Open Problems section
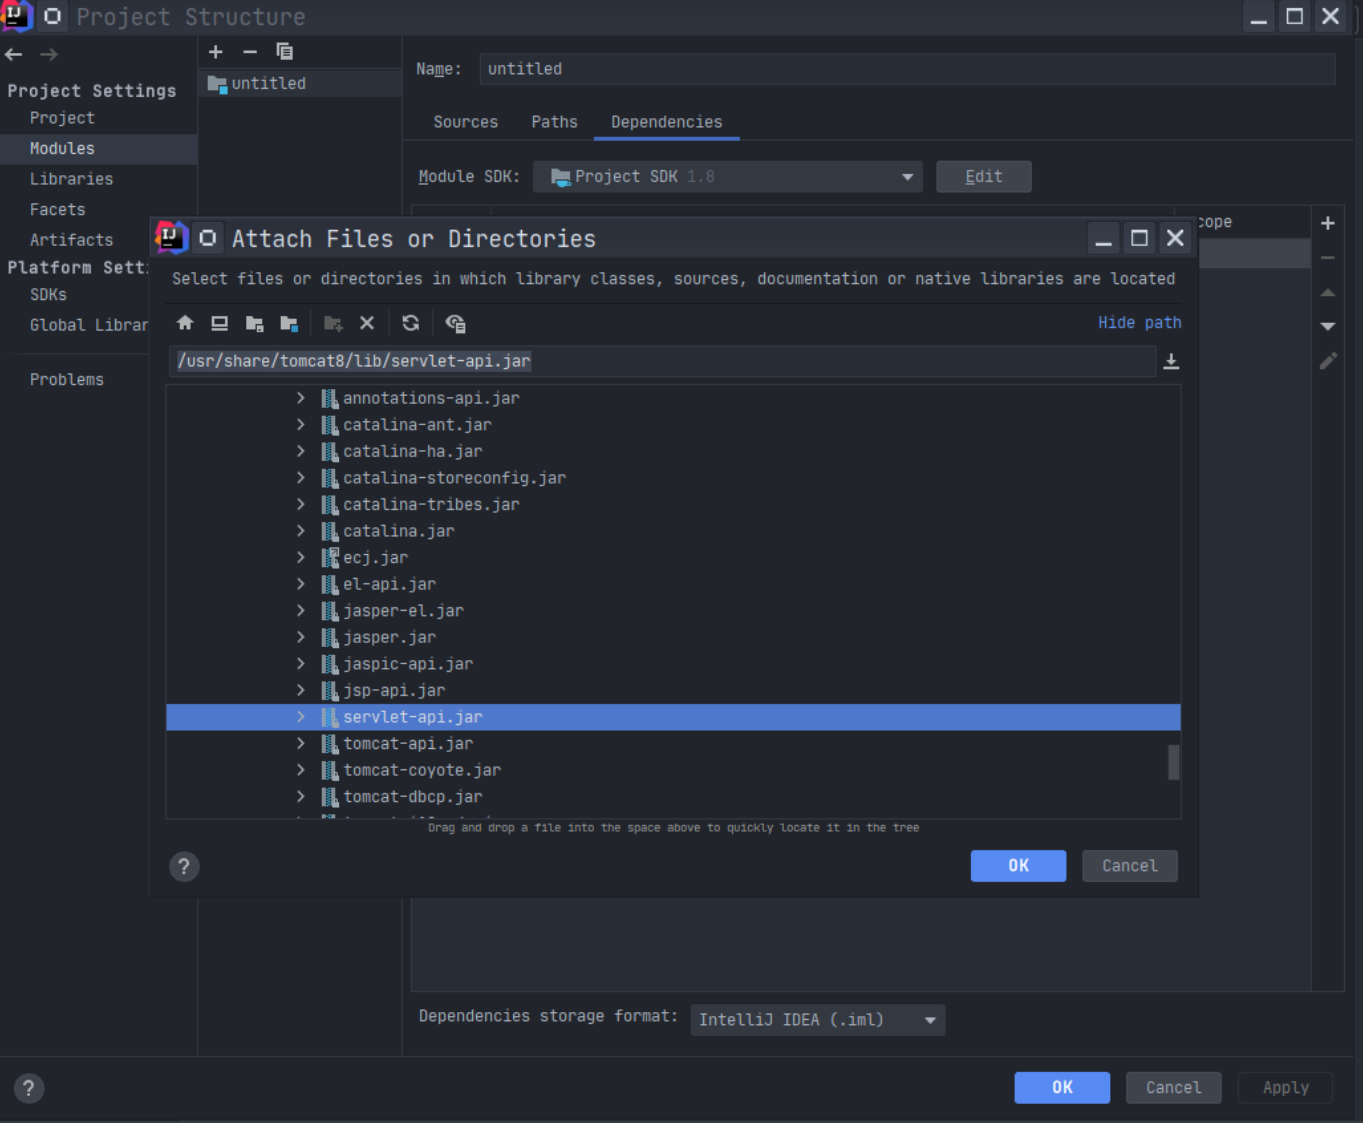Screen dimensions: 1363x1123 point(66,380)
